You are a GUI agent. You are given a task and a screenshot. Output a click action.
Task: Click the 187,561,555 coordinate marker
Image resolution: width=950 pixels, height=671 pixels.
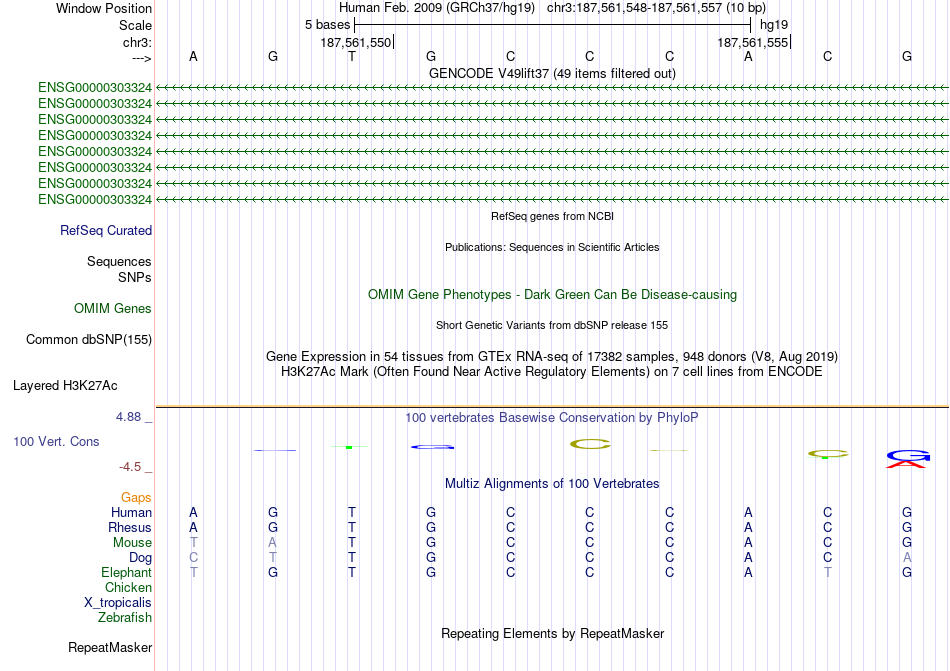752,42
